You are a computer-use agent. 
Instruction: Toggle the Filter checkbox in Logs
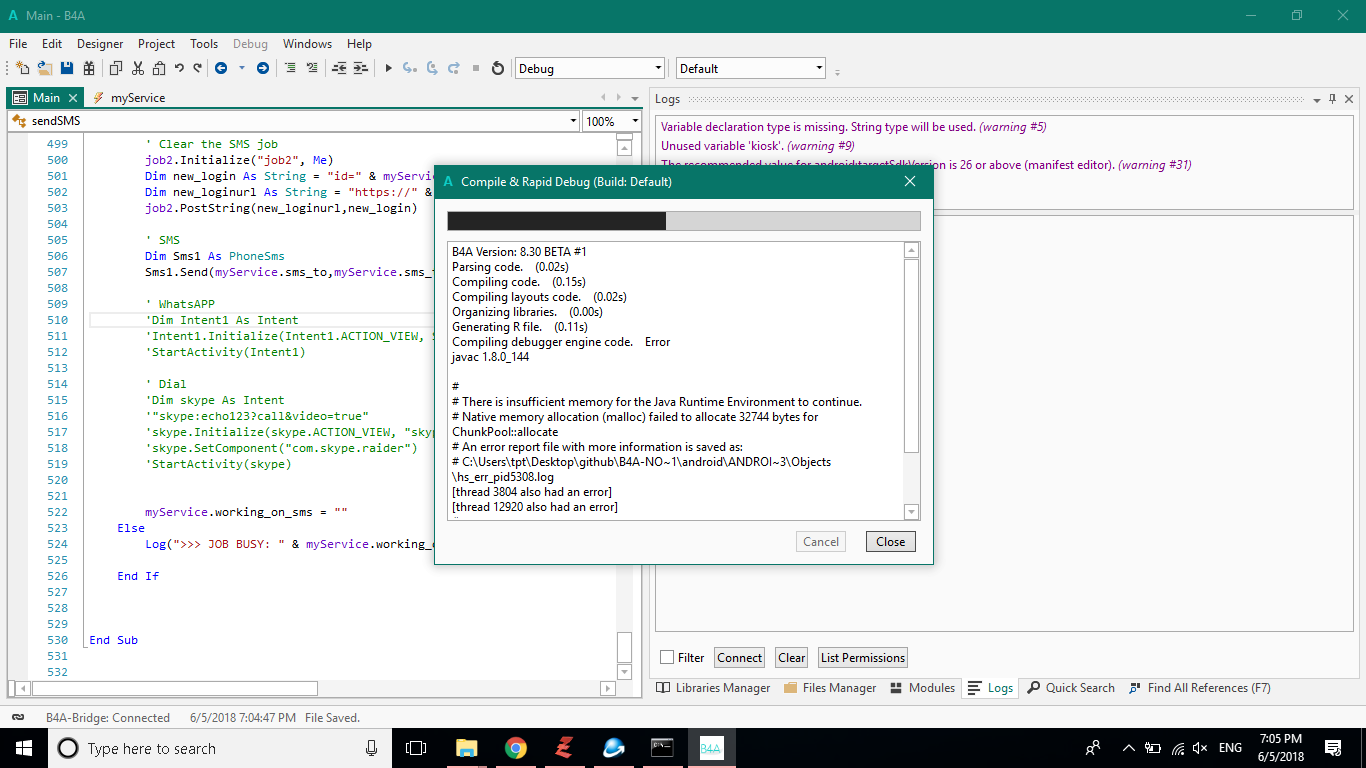pyautogui.click(x=667, y=657)
